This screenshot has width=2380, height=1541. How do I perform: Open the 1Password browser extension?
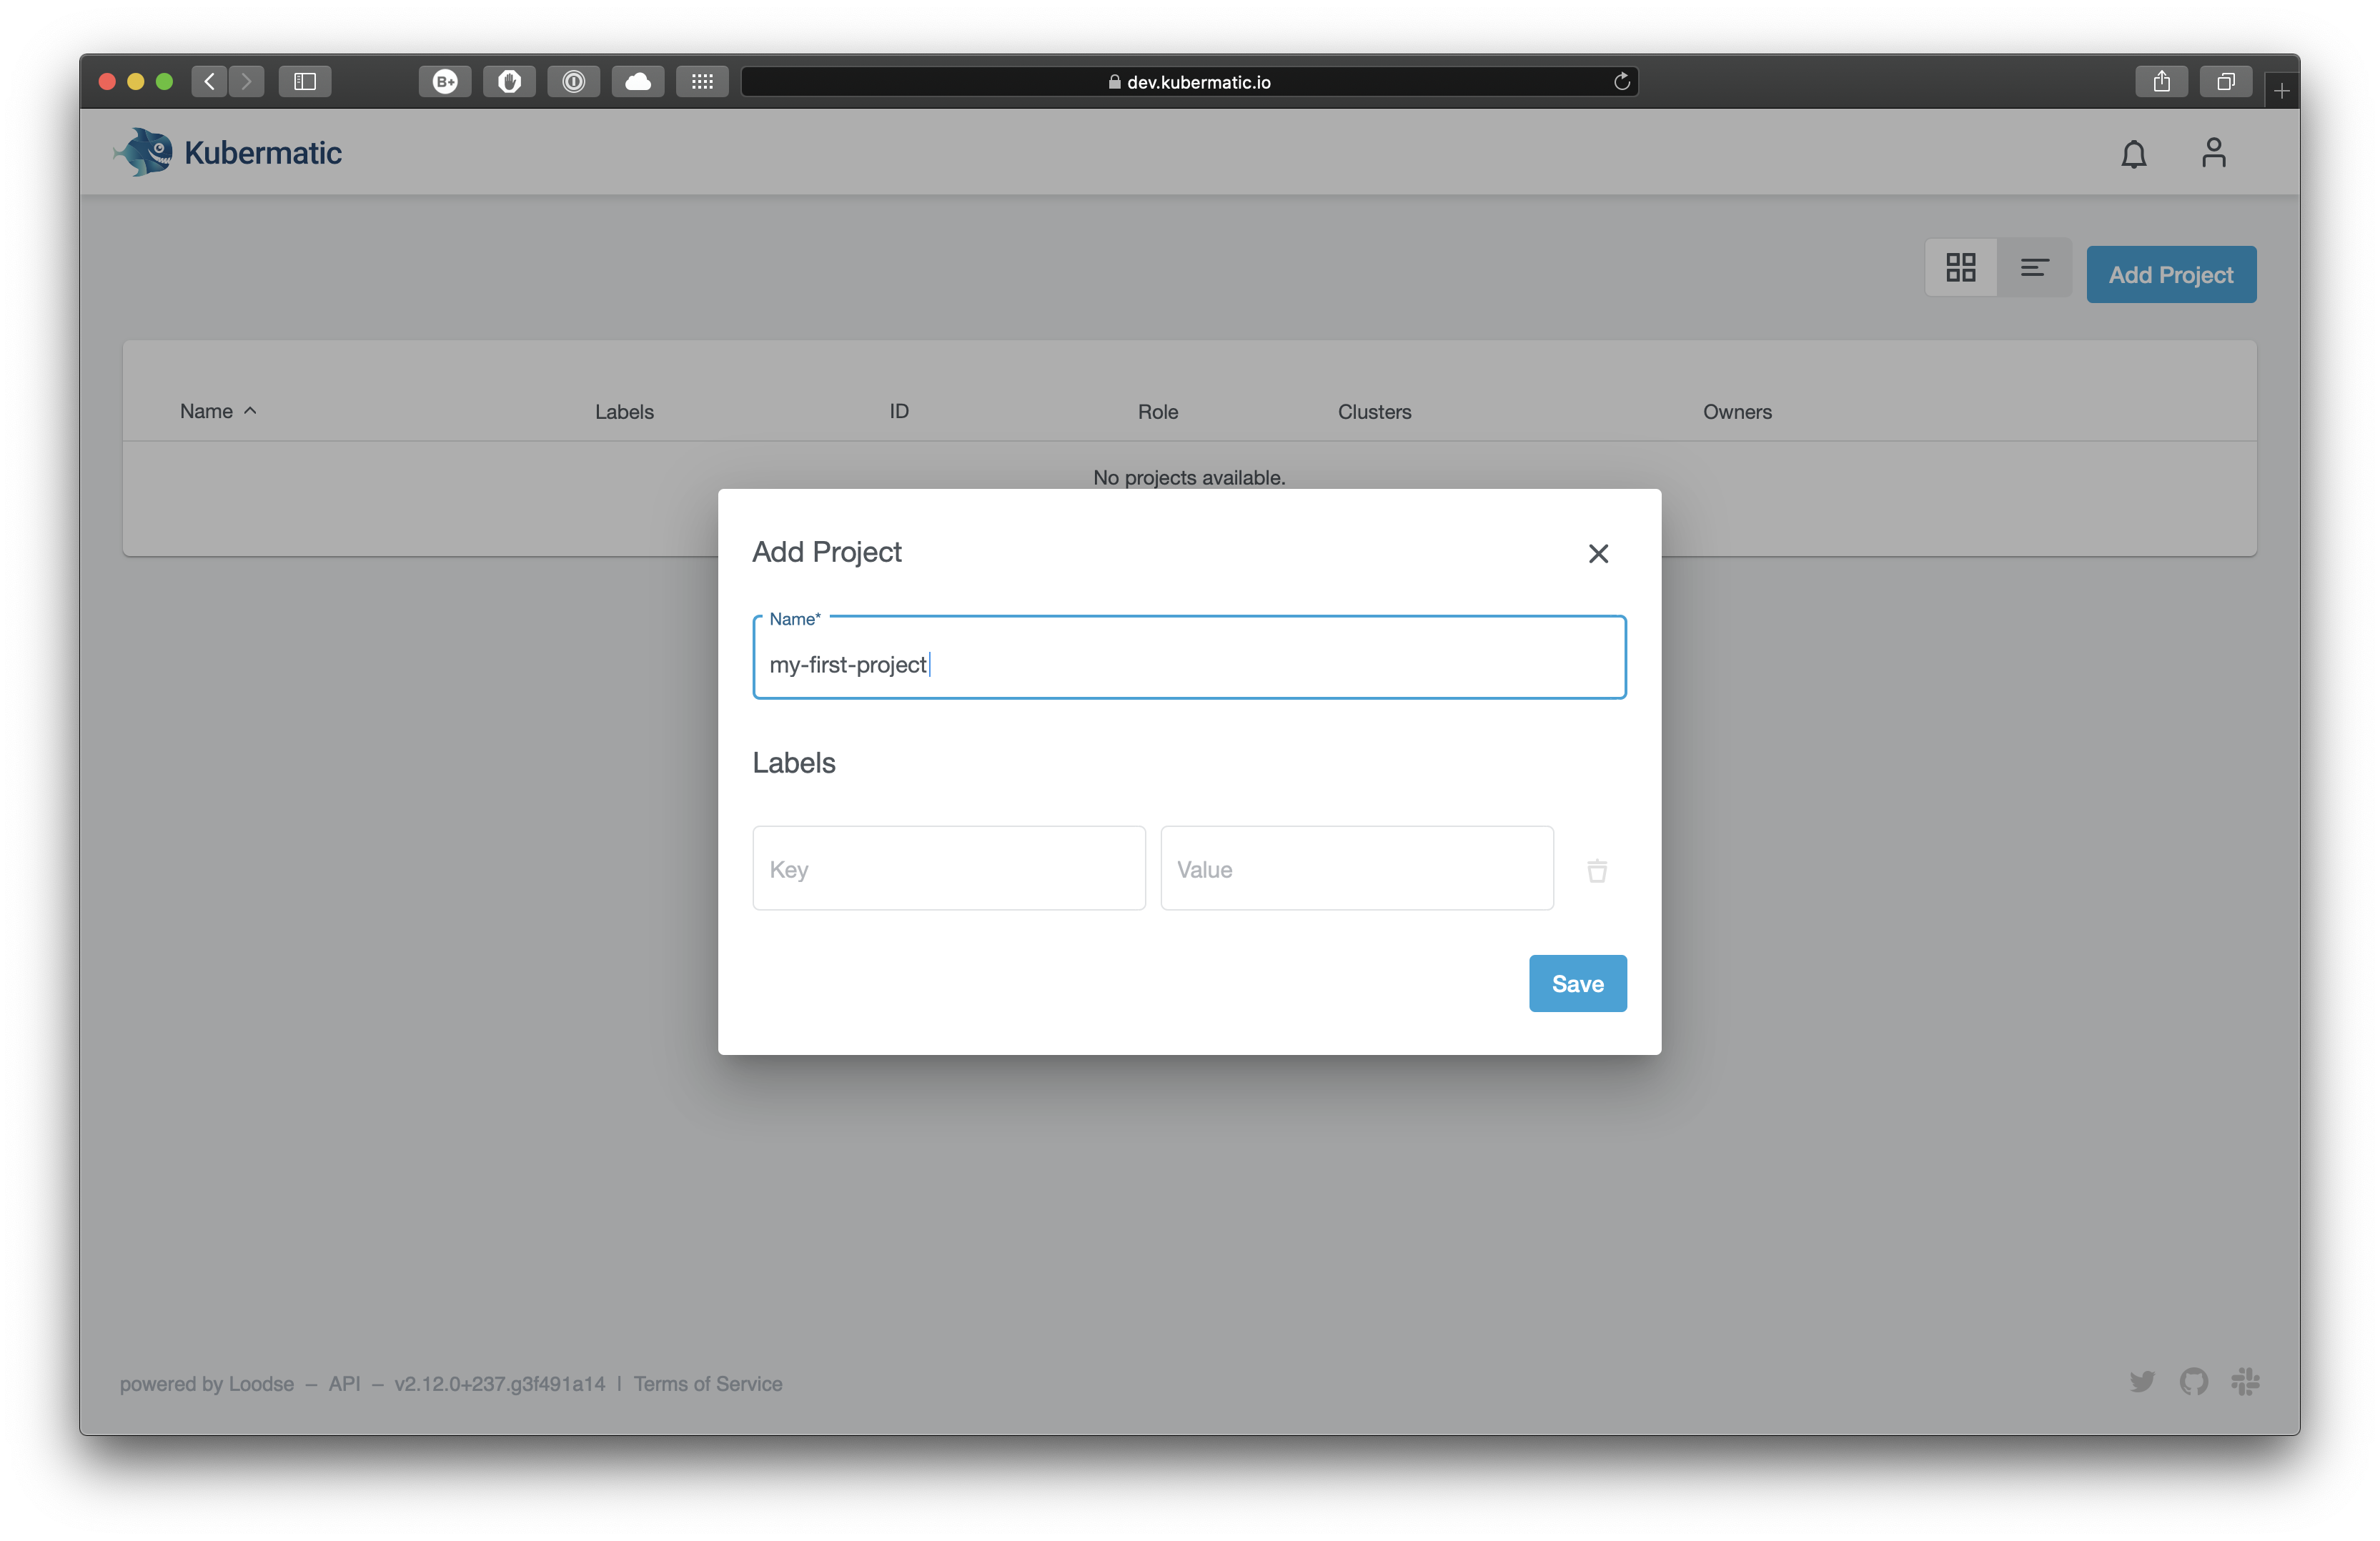pos(574,81)
